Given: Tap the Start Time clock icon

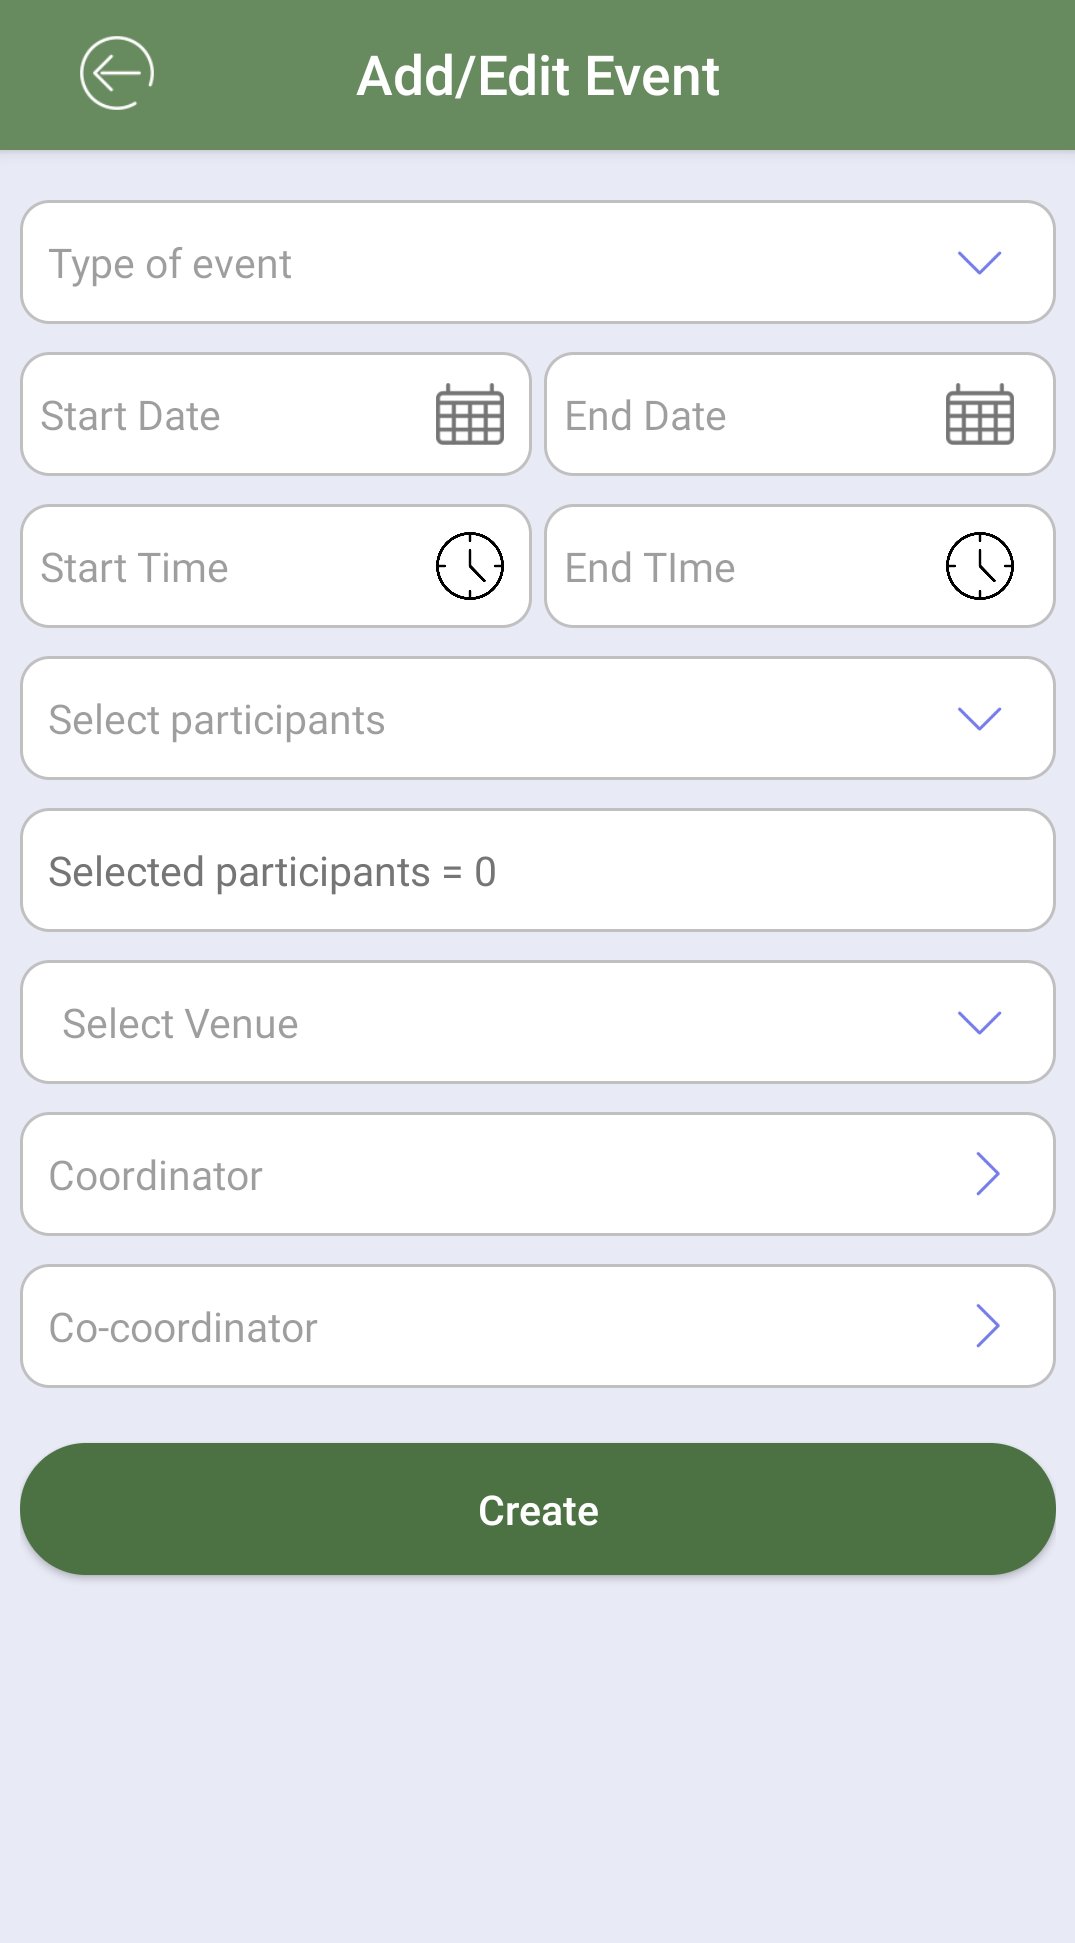Looking at the screenshot, I should [x=469, y=566].
